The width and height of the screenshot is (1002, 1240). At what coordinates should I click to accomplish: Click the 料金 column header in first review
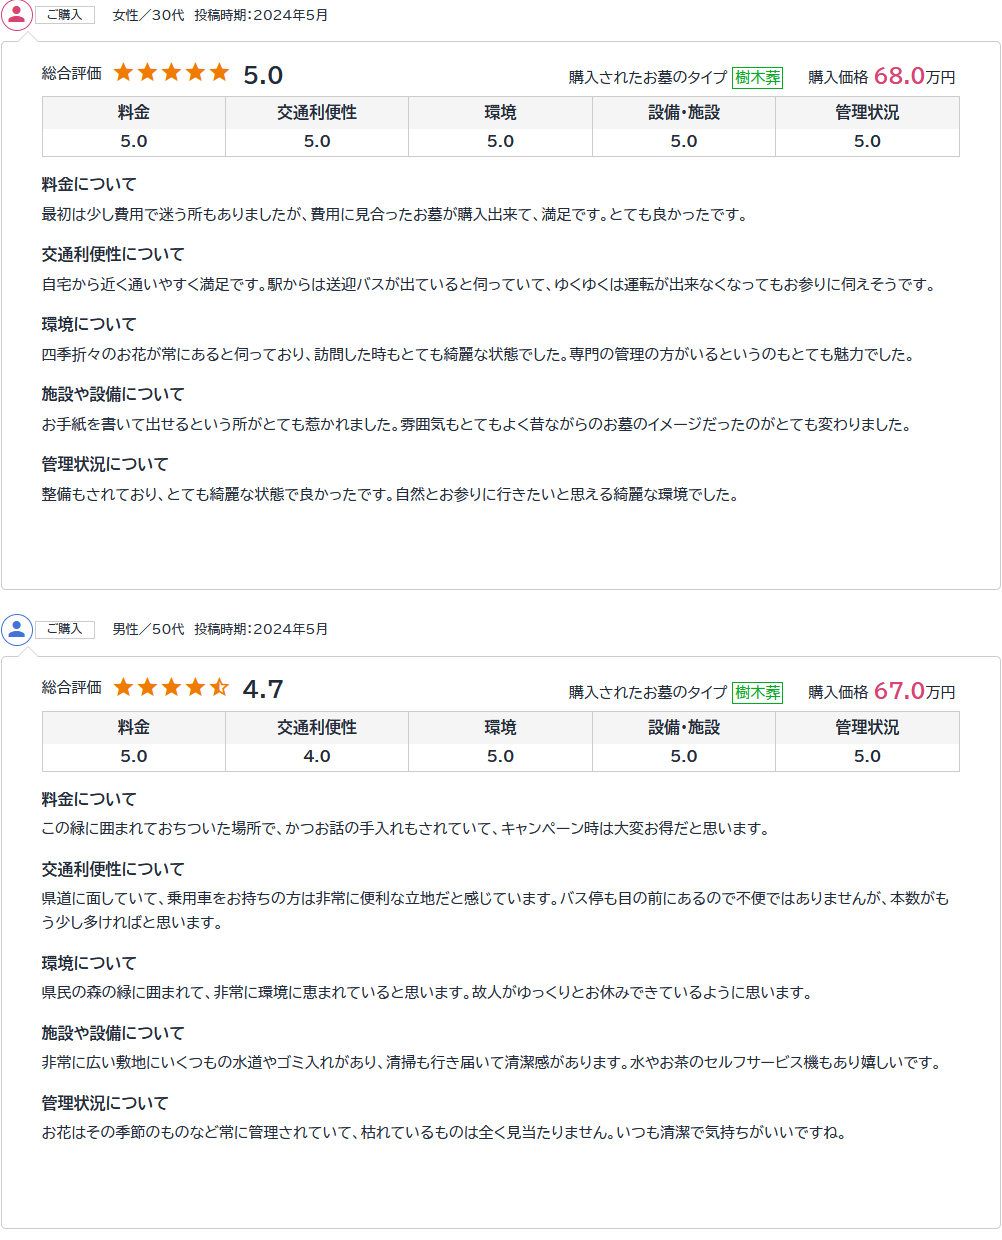pos(134,113)
